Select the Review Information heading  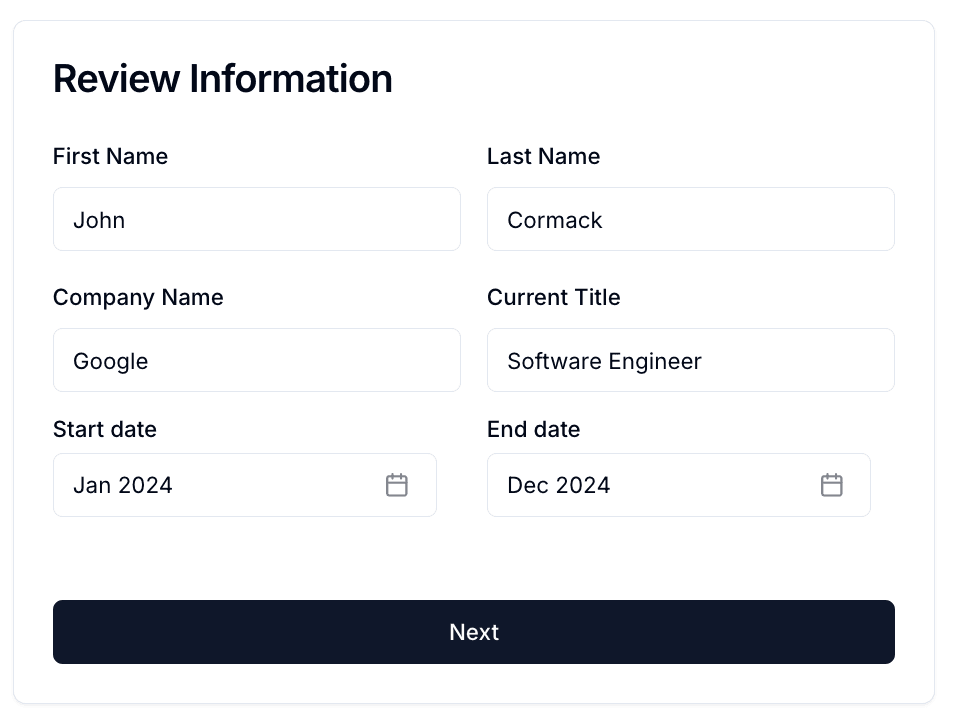[222, 79]
